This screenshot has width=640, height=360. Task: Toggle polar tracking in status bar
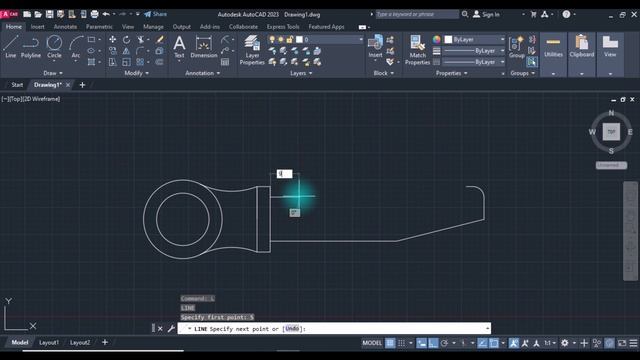(444, 343)
